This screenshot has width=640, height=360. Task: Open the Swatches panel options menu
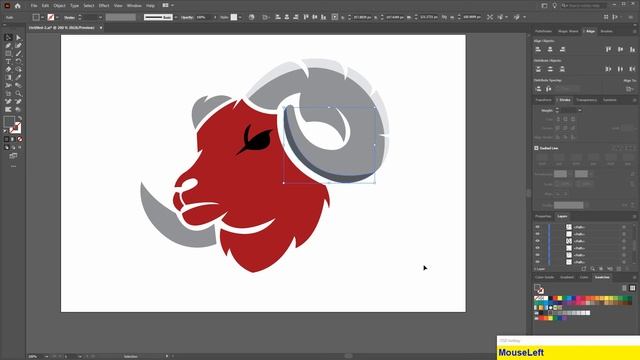coord(635,277)
